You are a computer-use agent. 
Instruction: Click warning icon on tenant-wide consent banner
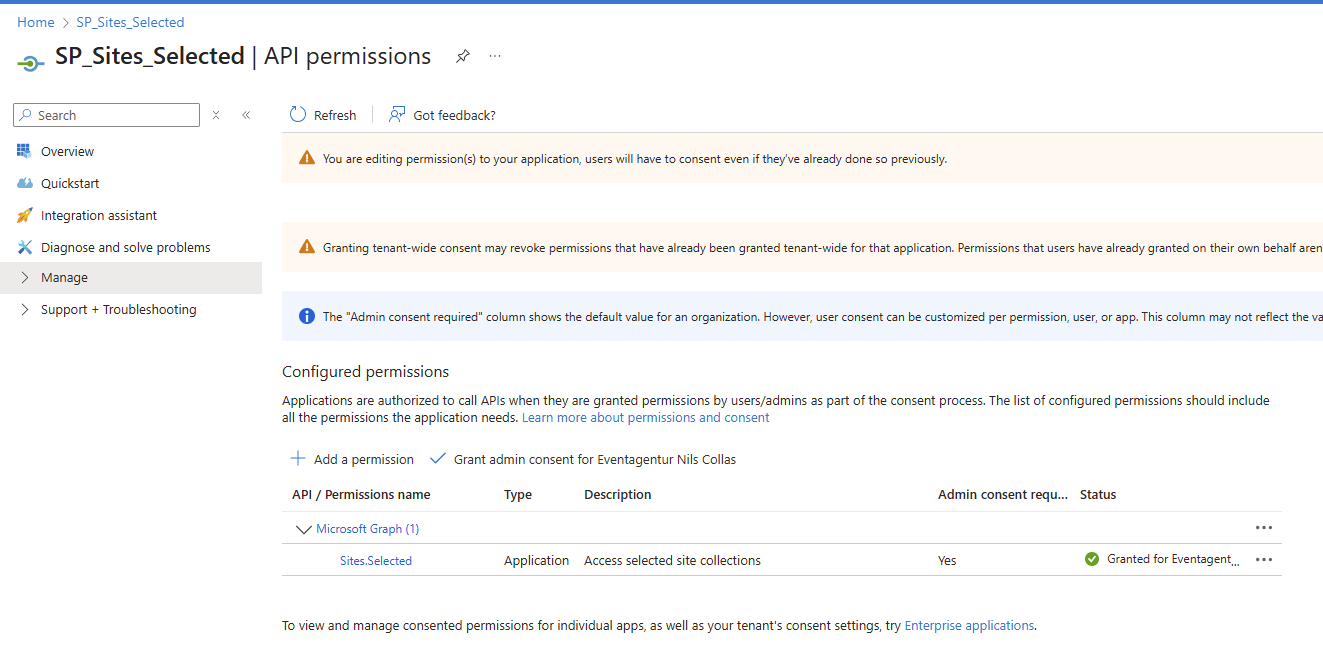[x=307, y=247]
